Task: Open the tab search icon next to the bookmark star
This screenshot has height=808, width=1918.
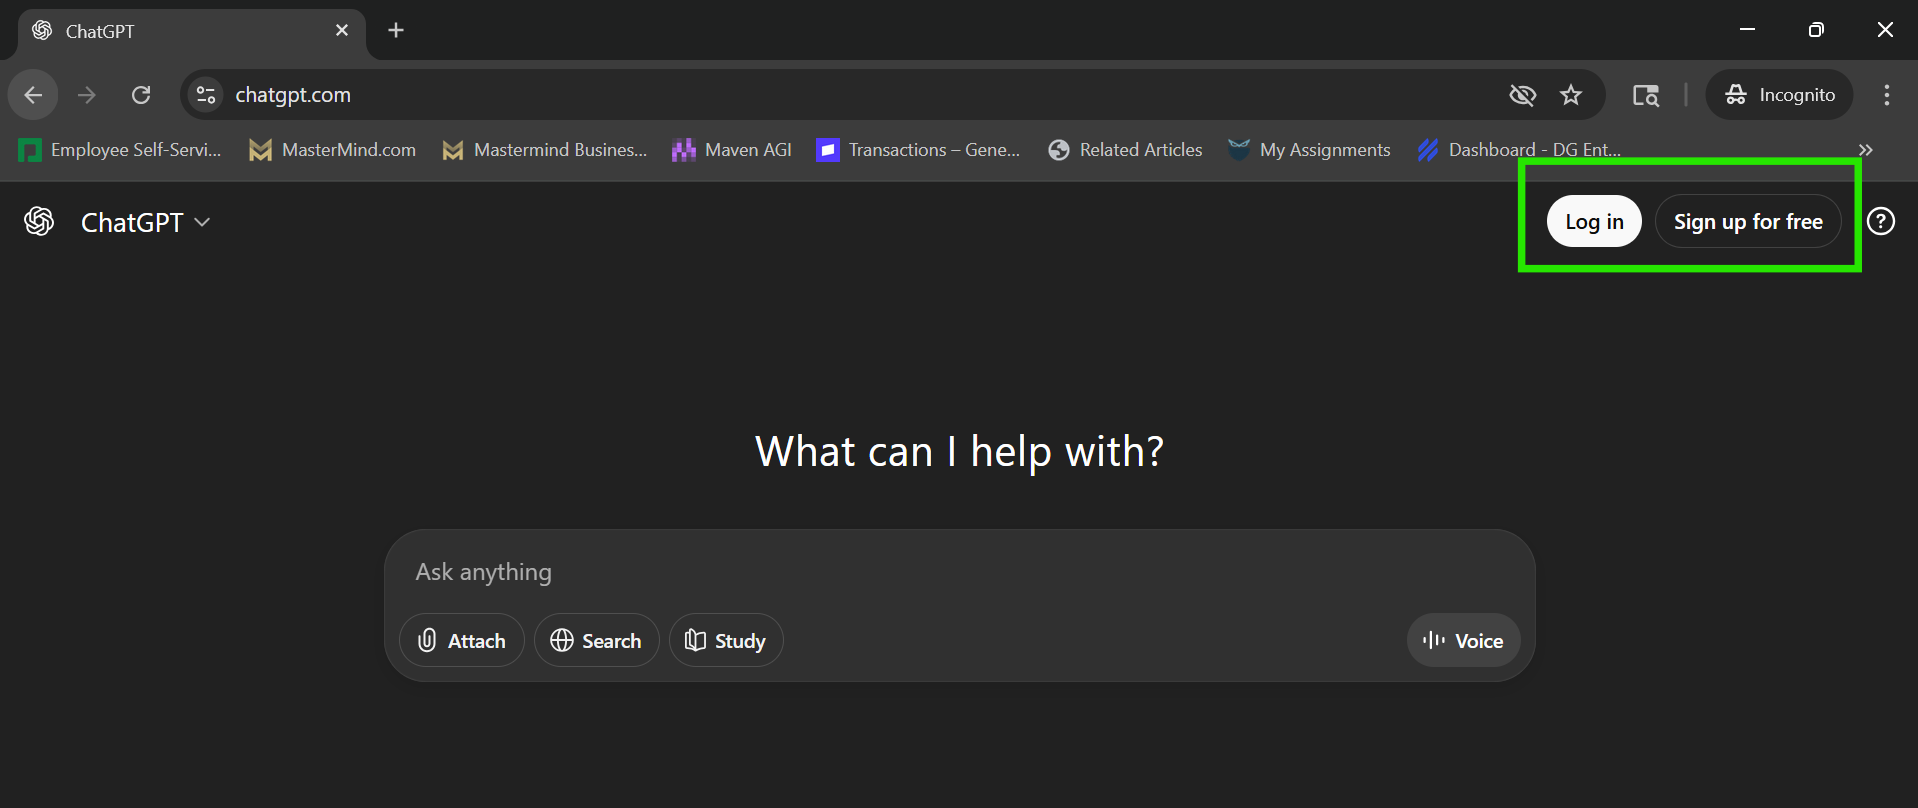Action: point(1646,95)
